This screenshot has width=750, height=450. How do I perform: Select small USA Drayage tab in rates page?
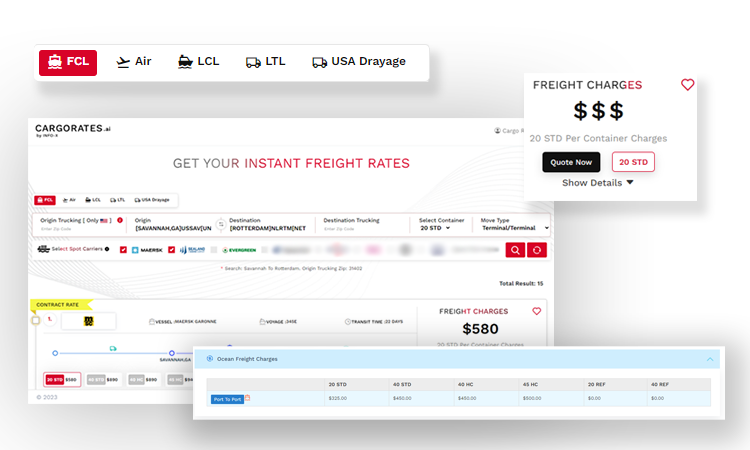click(152, 200)
